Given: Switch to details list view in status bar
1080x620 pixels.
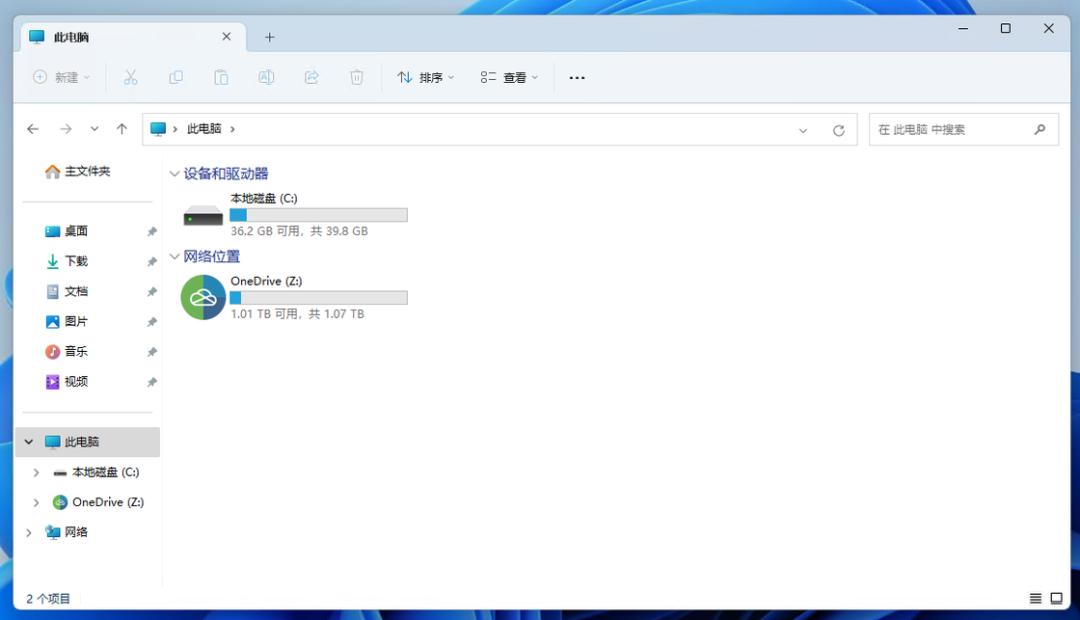Looking at the screenshot, I should coord(1035,599).
